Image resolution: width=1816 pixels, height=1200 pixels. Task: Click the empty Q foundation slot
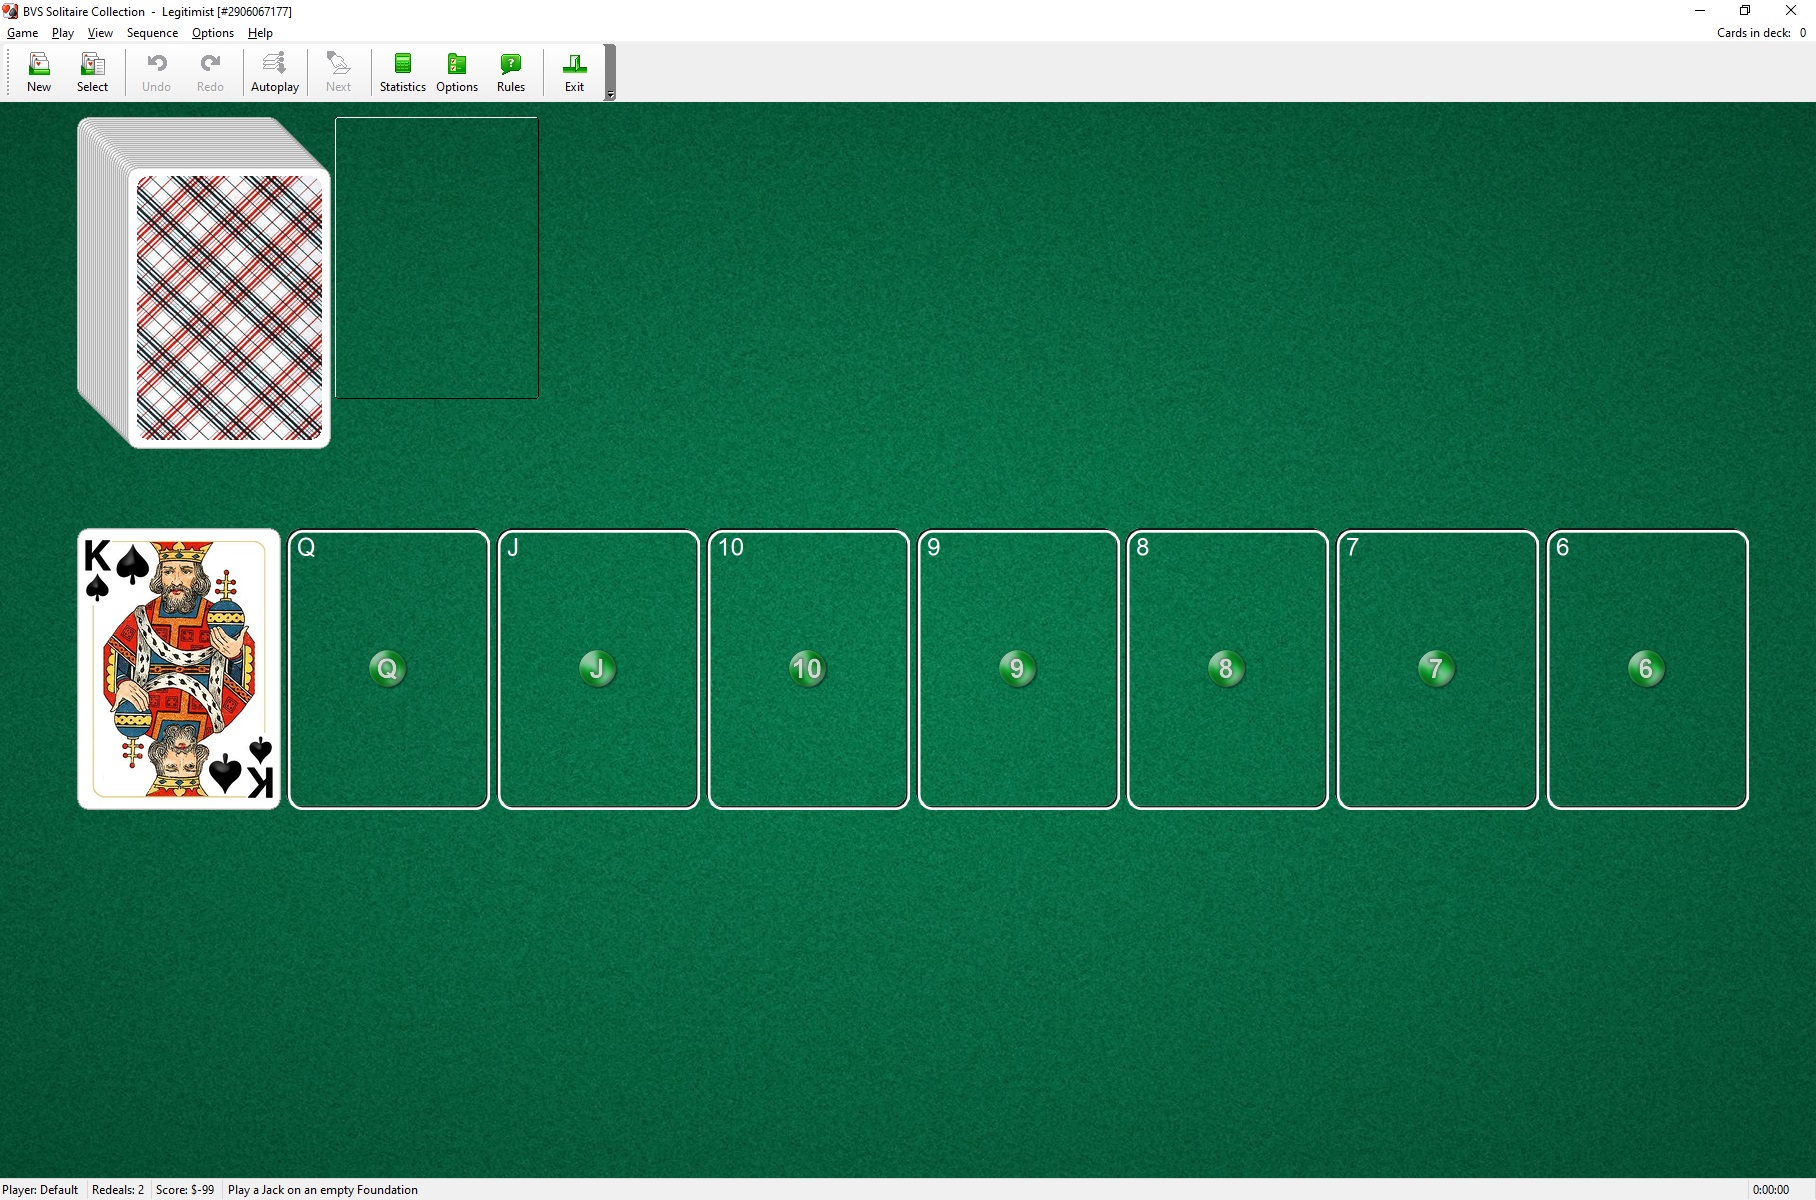click(389, 669)
